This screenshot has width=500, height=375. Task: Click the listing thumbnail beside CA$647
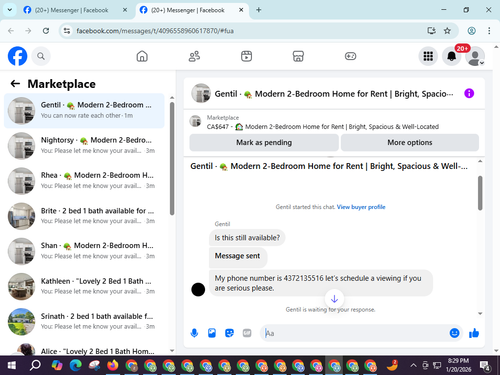click(x=195, y=121)
